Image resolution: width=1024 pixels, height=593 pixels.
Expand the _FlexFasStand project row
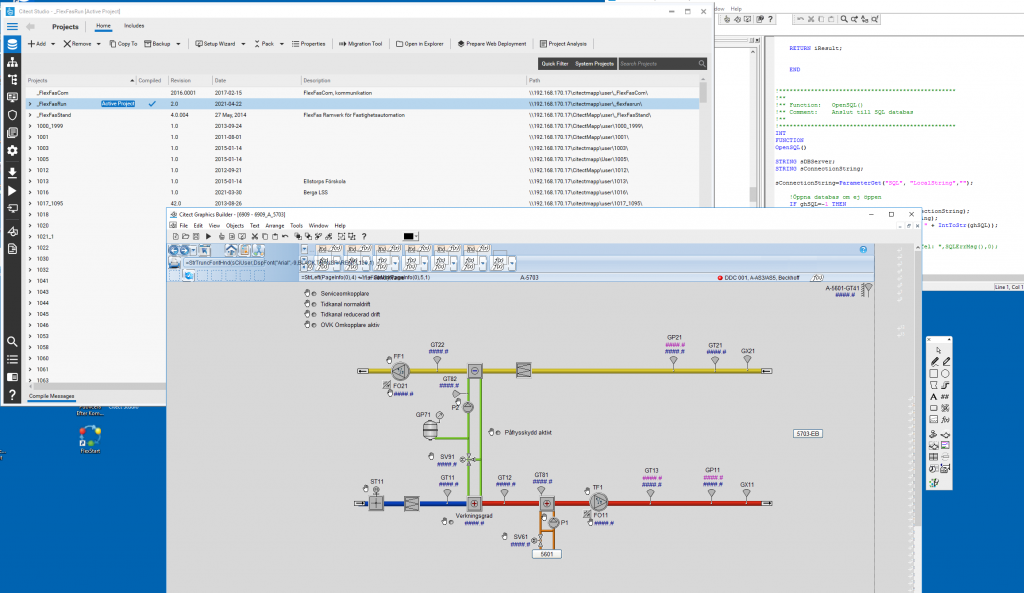pos(30,115)
